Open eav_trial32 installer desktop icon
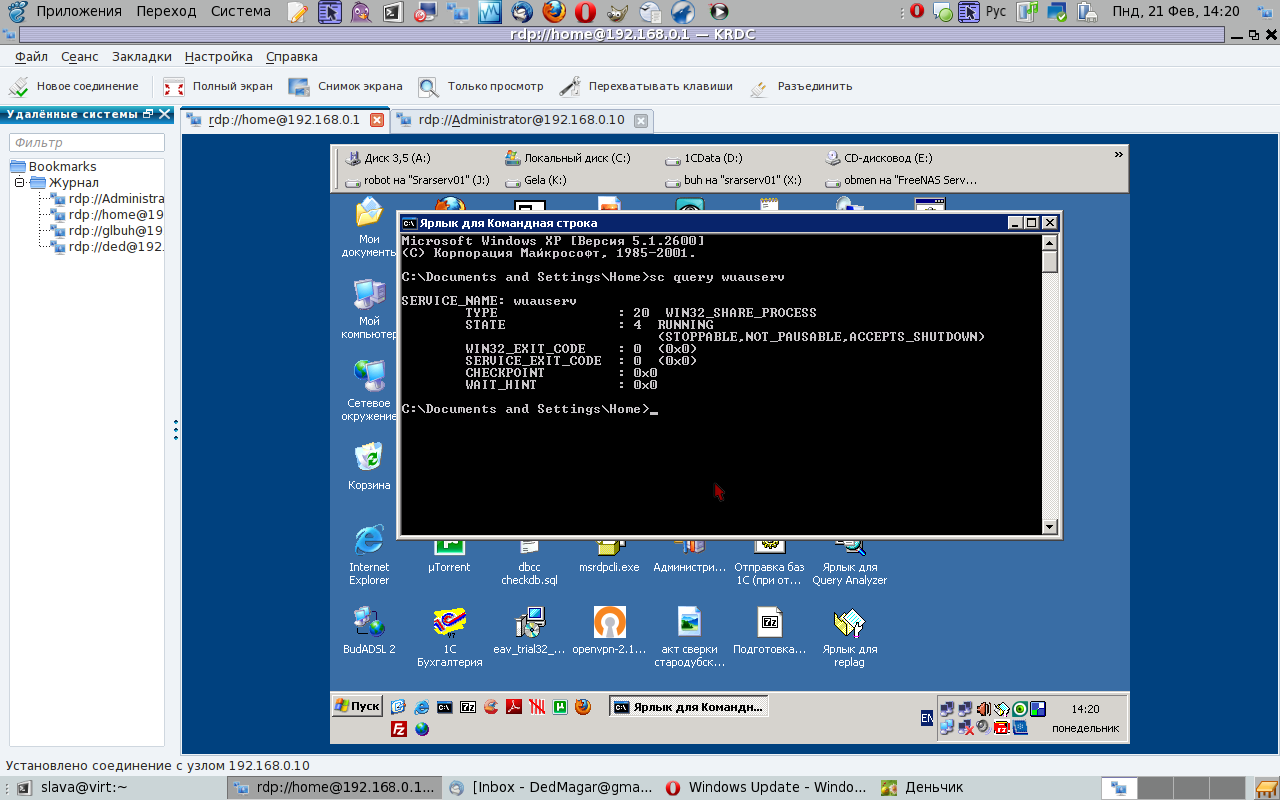Screen dimensions: 1280x800 click(x=531, y=631)
